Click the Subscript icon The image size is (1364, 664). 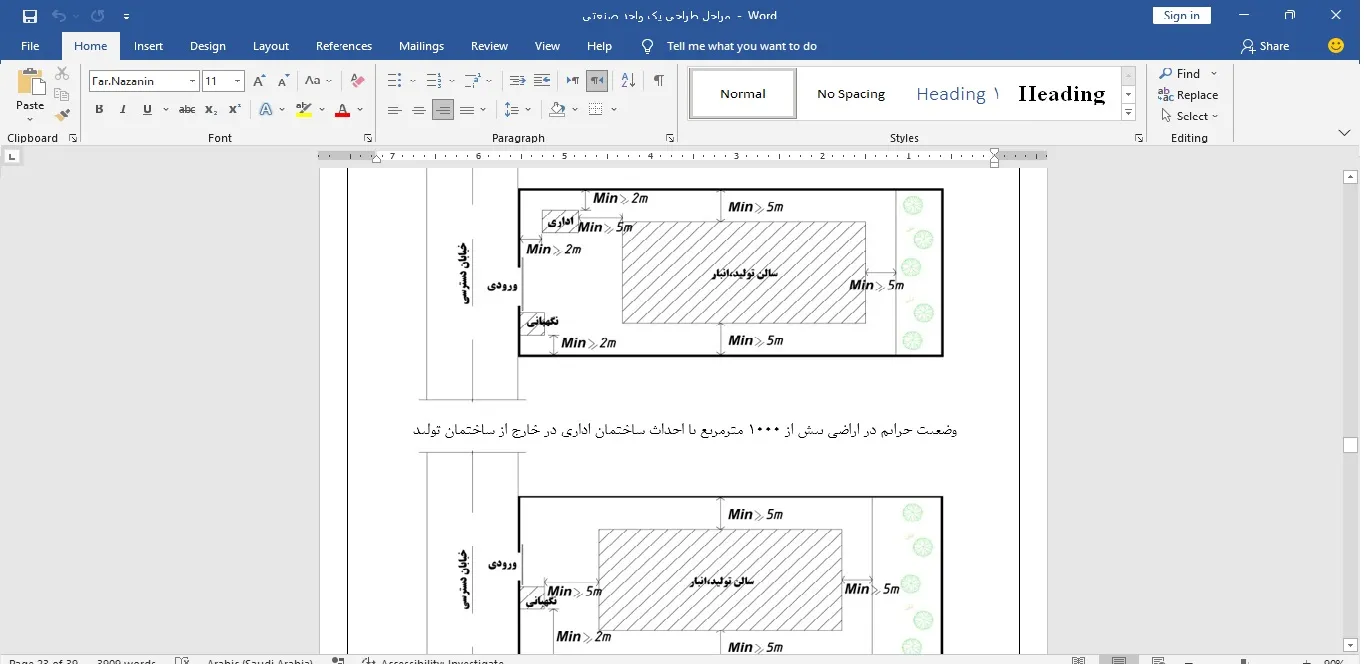[x=211, y=110]
